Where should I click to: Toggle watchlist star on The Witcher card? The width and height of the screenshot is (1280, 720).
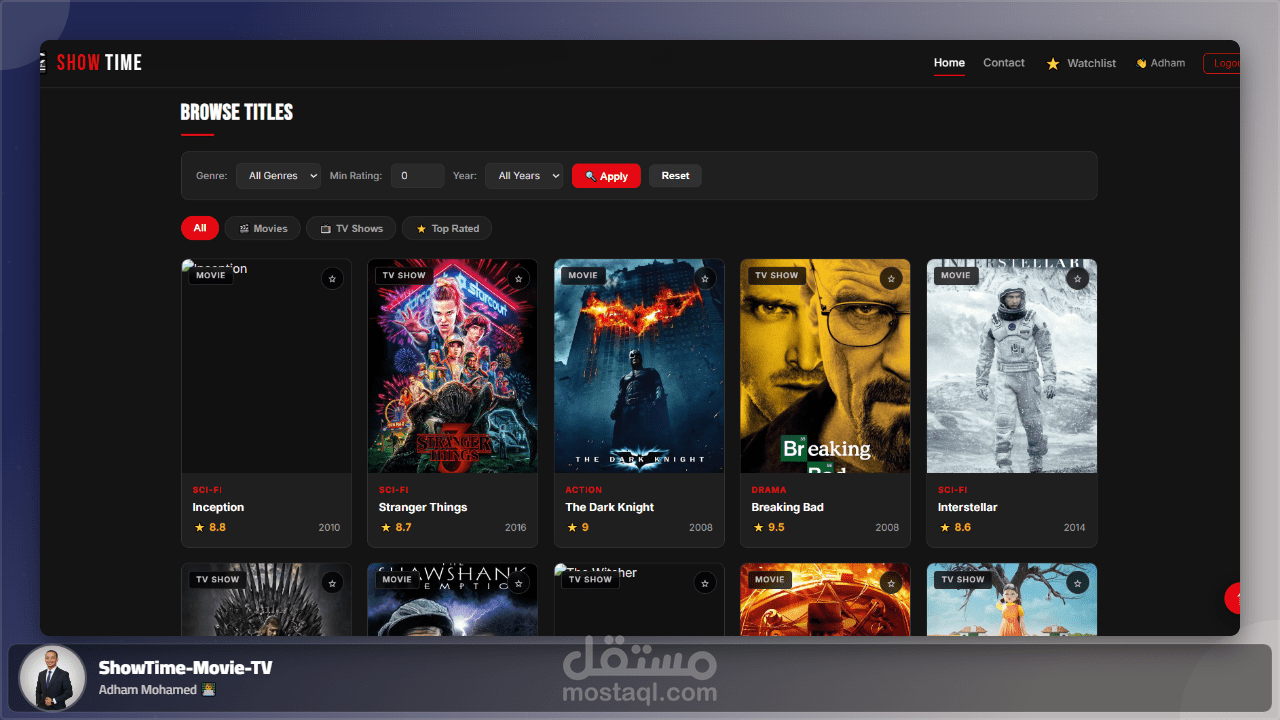705,582
